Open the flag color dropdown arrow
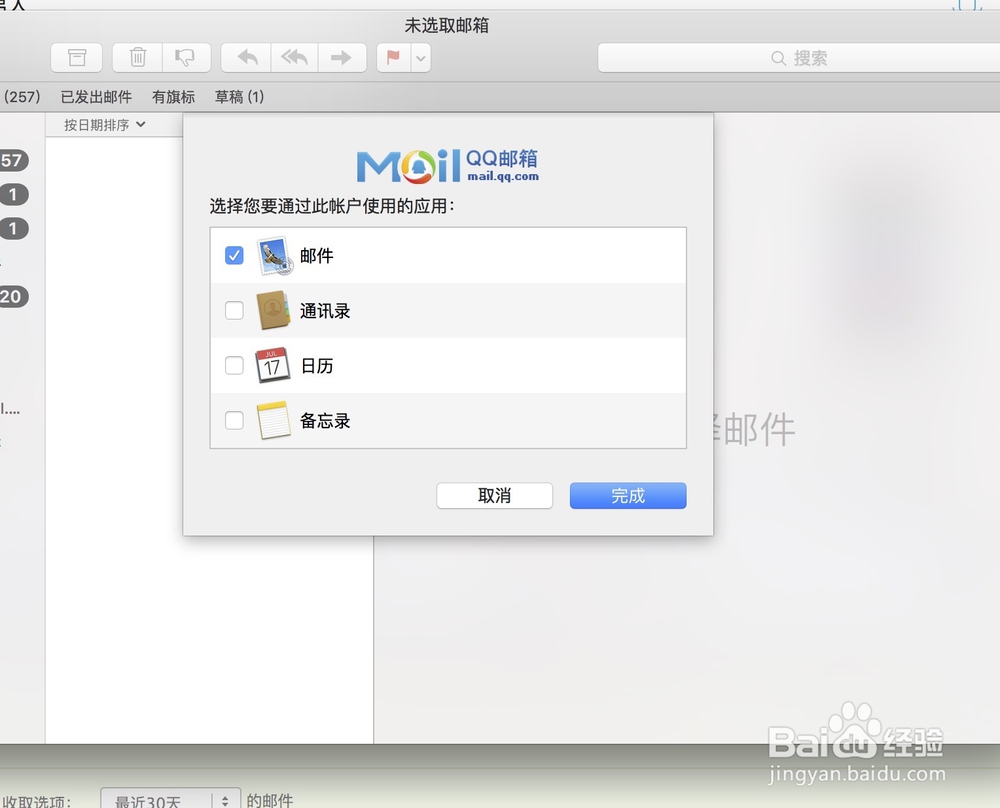 tap(421, 58)
